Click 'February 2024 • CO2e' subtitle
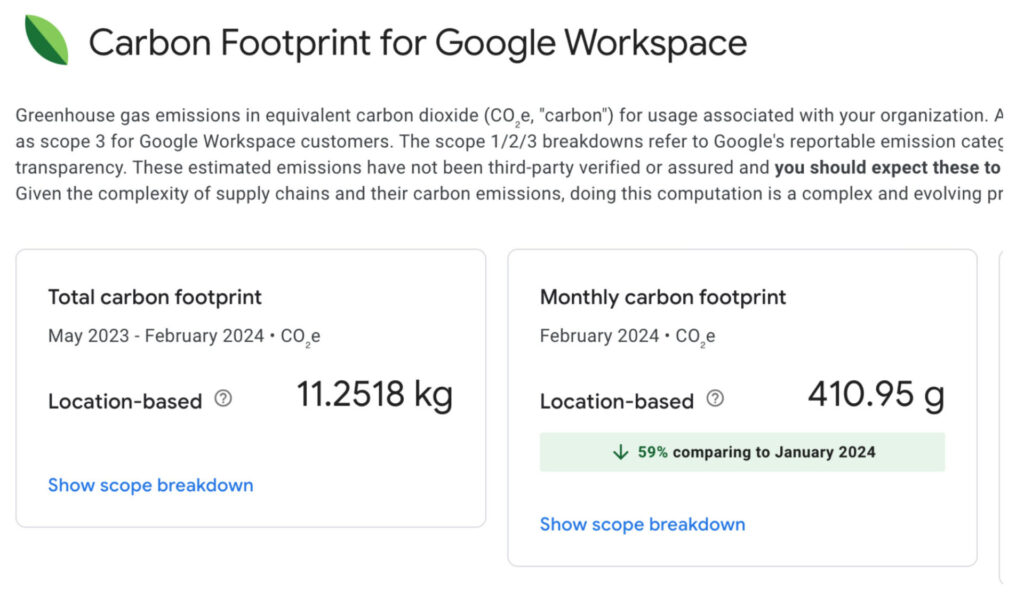The image size is (1024, 599). tap(628, 336)
